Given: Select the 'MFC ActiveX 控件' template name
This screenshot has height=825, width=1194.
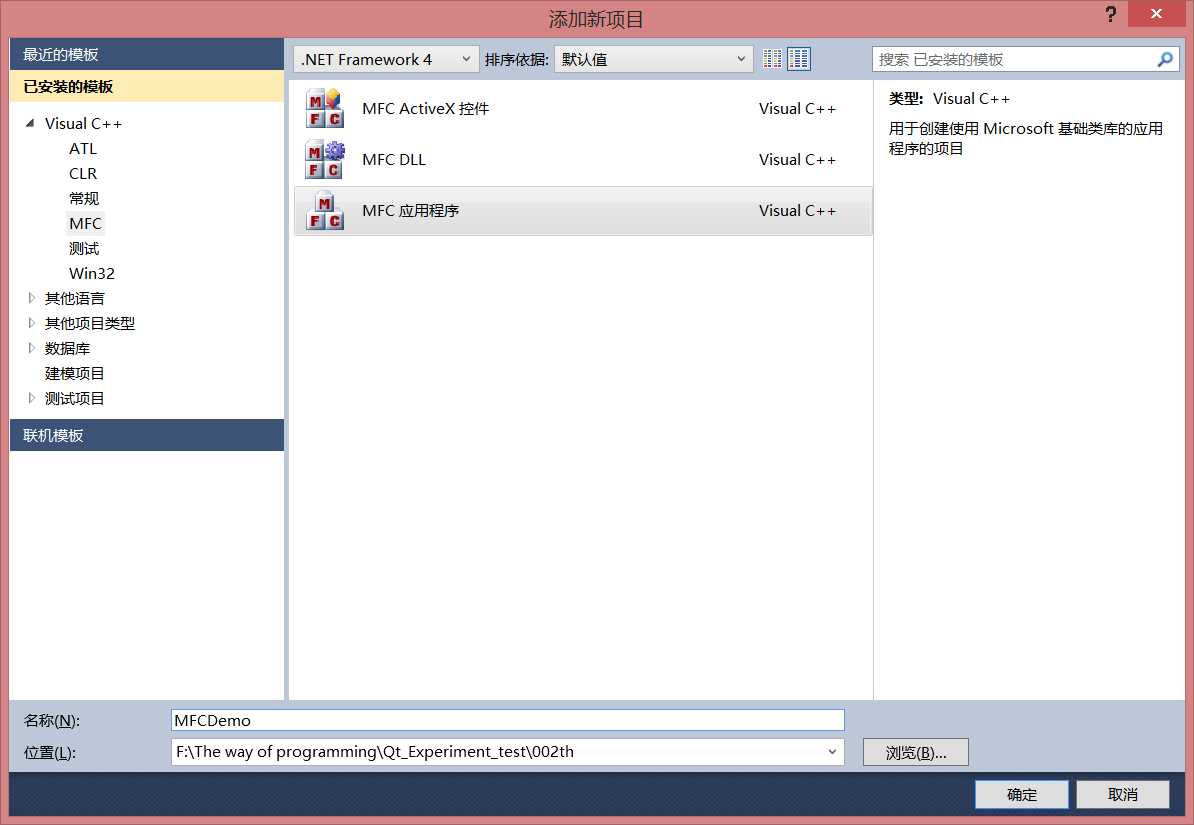Looking at the screenshot, I should [x=426, y=109].
